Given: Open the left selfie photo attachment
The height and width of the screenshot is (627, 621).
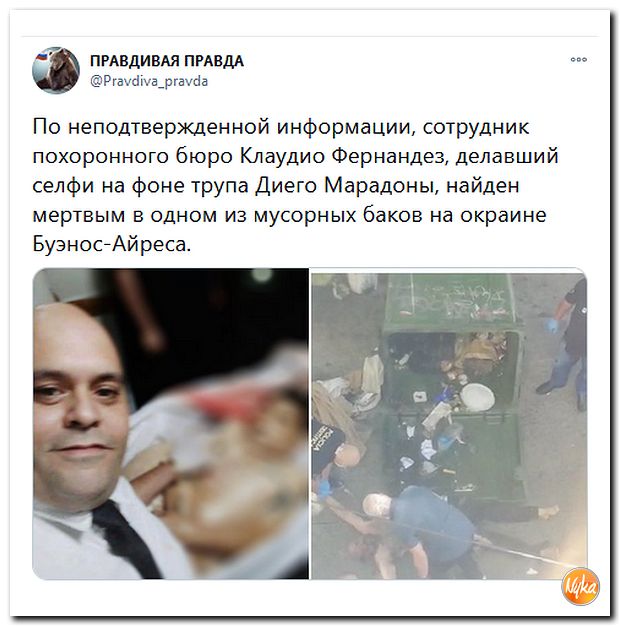Looking at the screenshot, I should tap(170, 423).
